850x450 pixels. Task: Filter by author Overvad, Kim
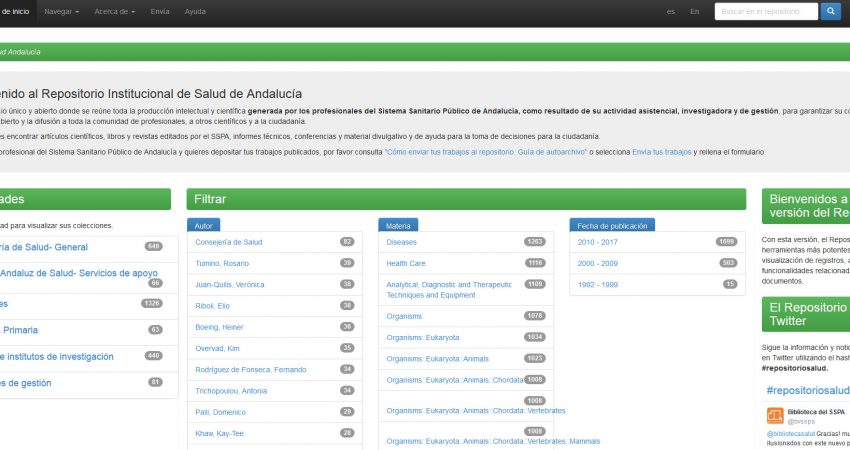pos(217,348)
